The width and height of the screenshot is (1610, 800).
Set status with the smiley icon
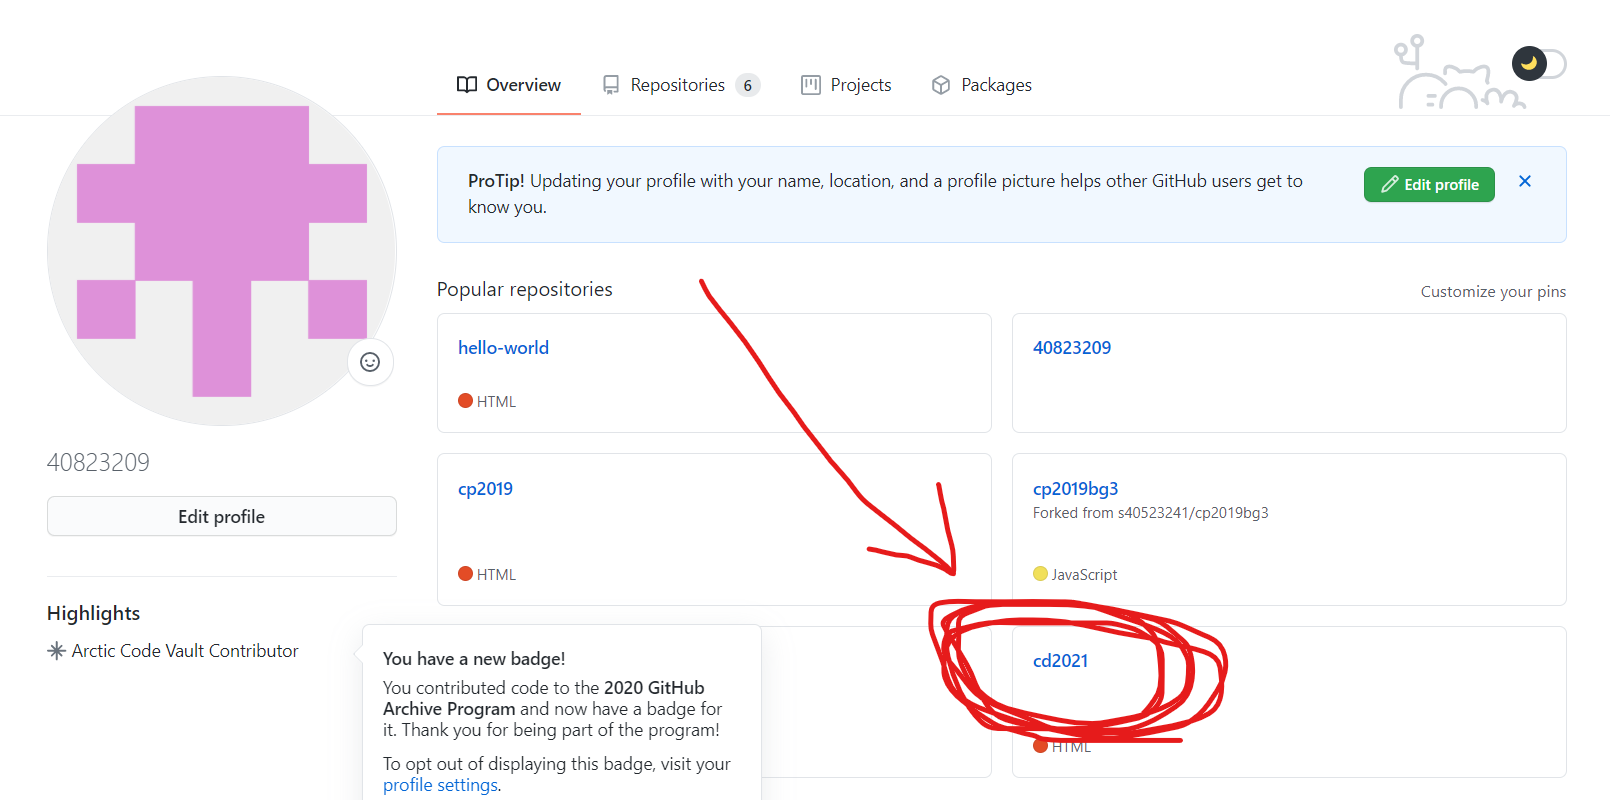[370, 362]
